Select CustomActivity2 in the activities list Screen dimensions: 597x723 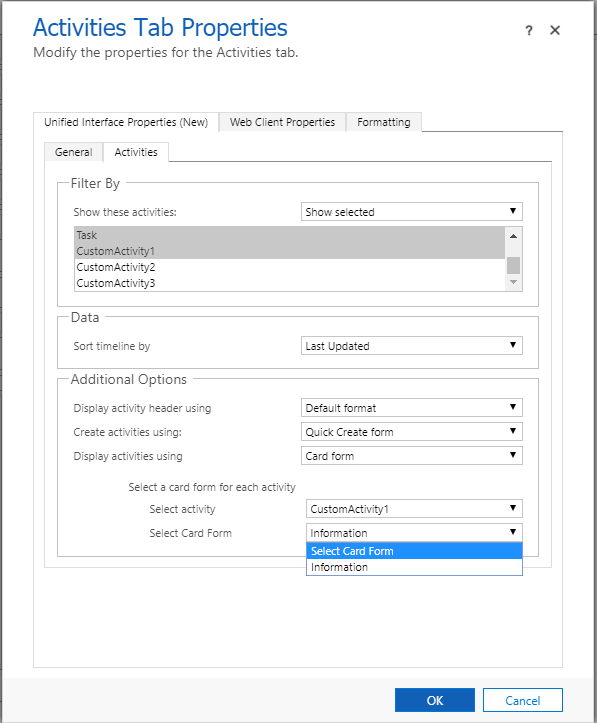point(290,267)
